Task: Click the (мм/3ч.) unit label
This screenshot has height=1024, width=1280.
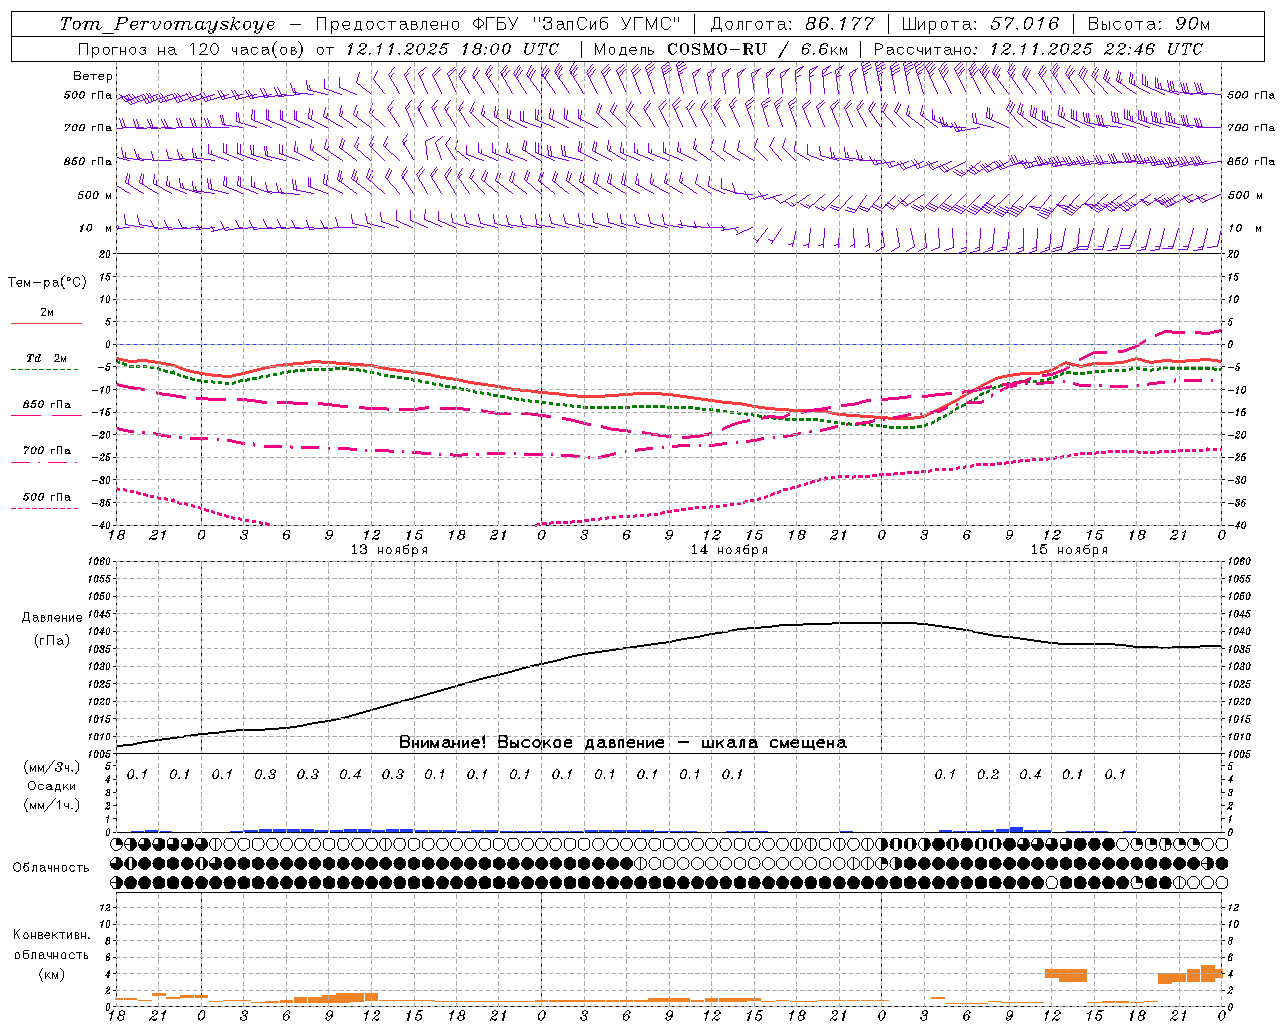Action: click(x=52, y=767)
